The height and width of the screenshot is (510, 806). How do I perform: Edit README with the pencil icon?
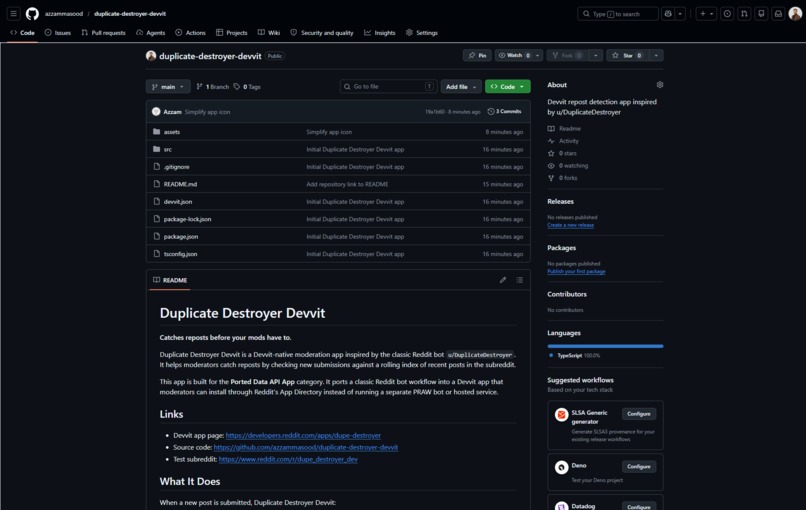pyautogui.click(x=503, y=280)
